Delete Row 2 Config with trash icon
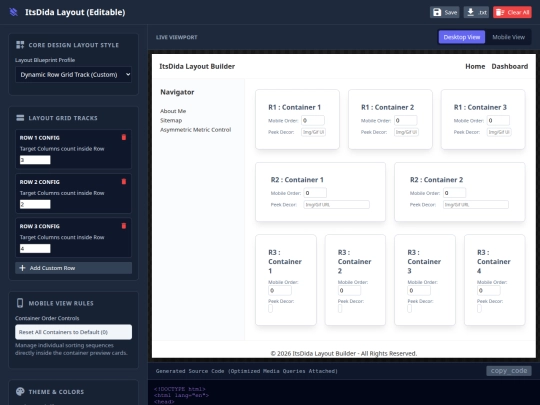The width and height of the screenshot is (540, 405). coord(124,181)
